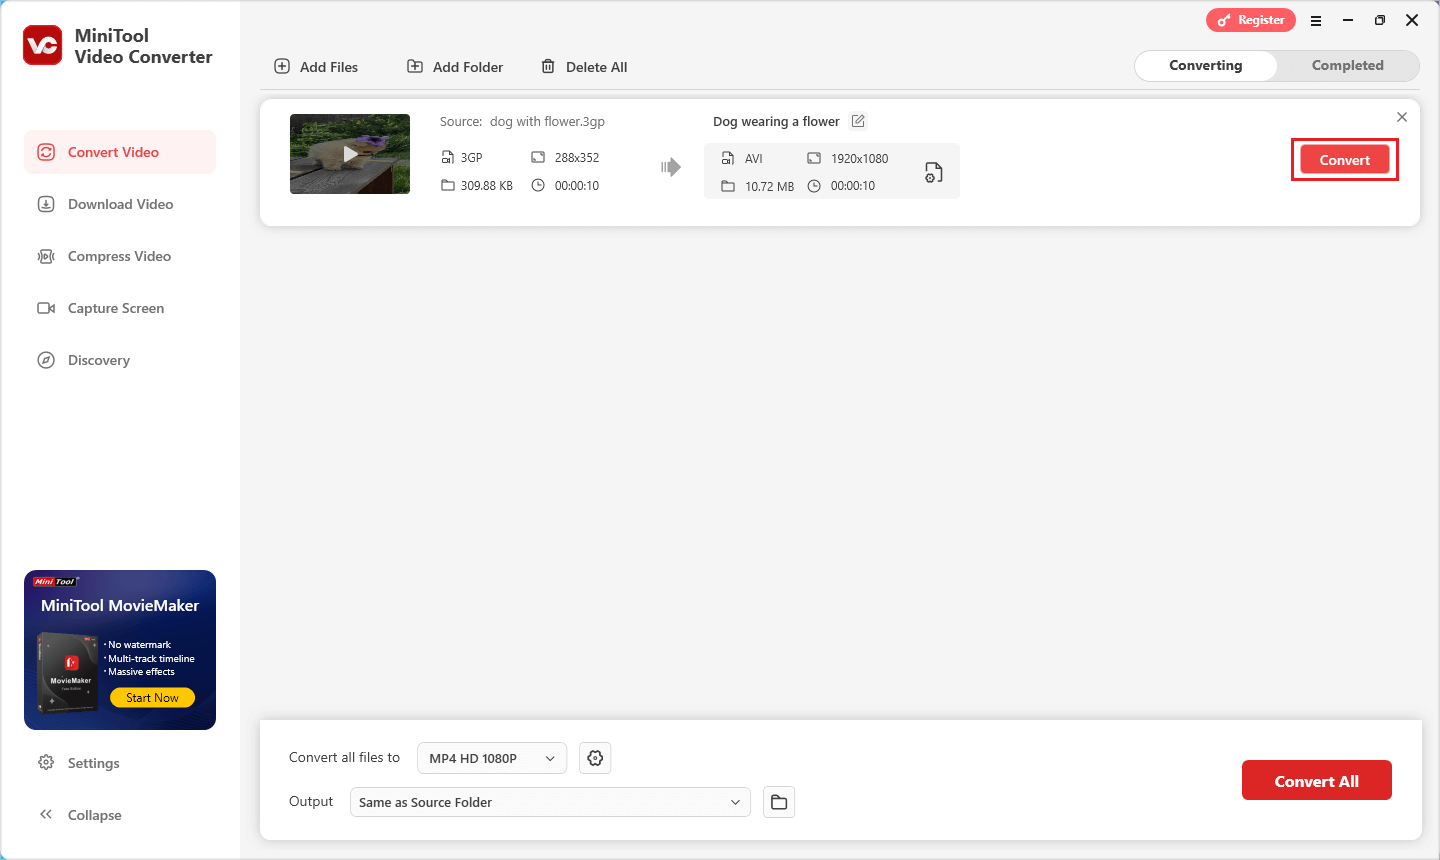Click the Convert all files to label
Image resolution: width=1440 pixels, height=860 pixels.
point(344,757)
